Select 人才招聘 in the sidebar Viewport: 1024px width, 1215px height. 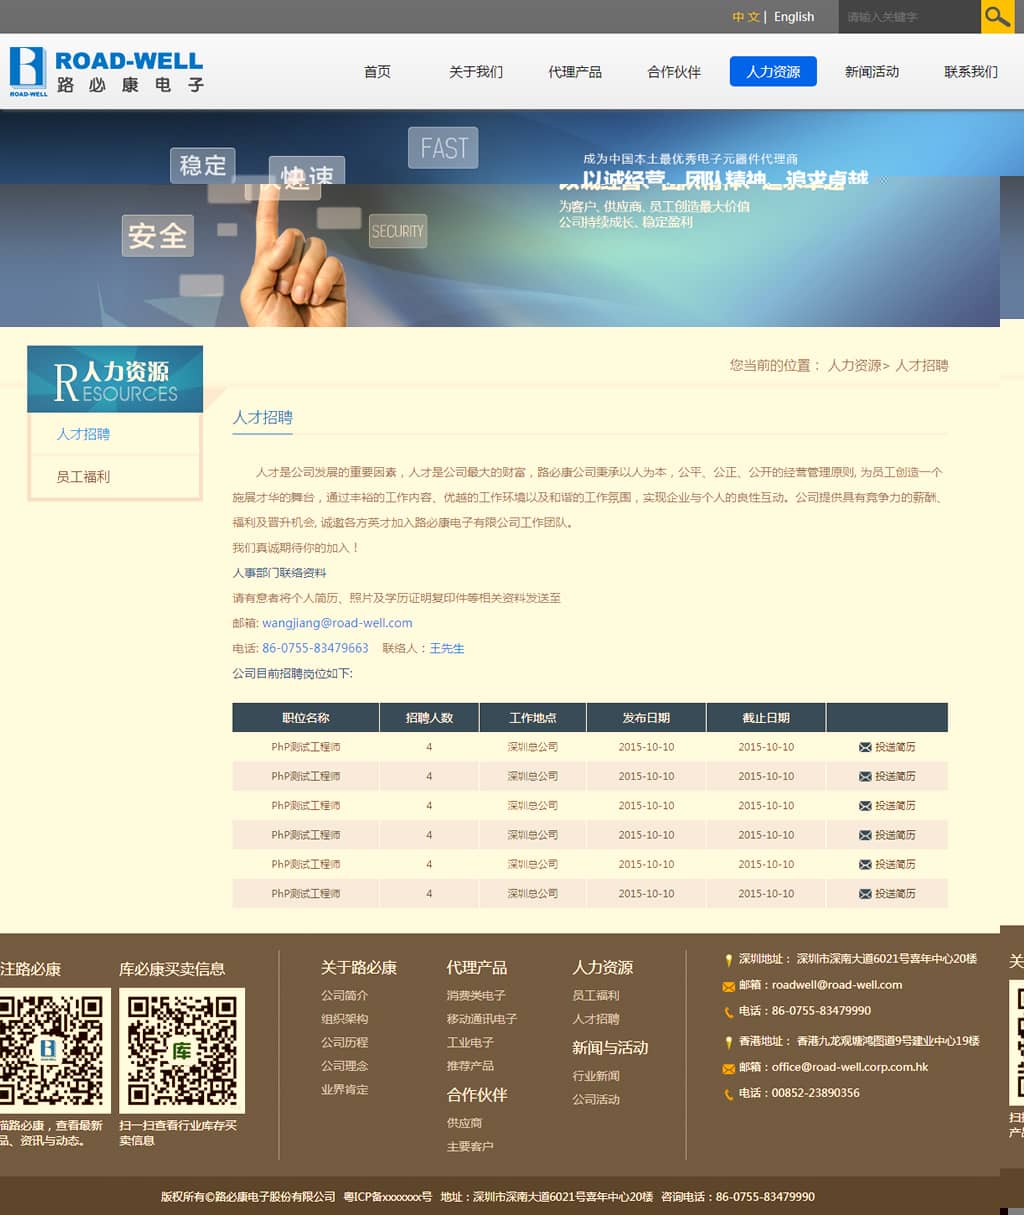click(83, 434)
